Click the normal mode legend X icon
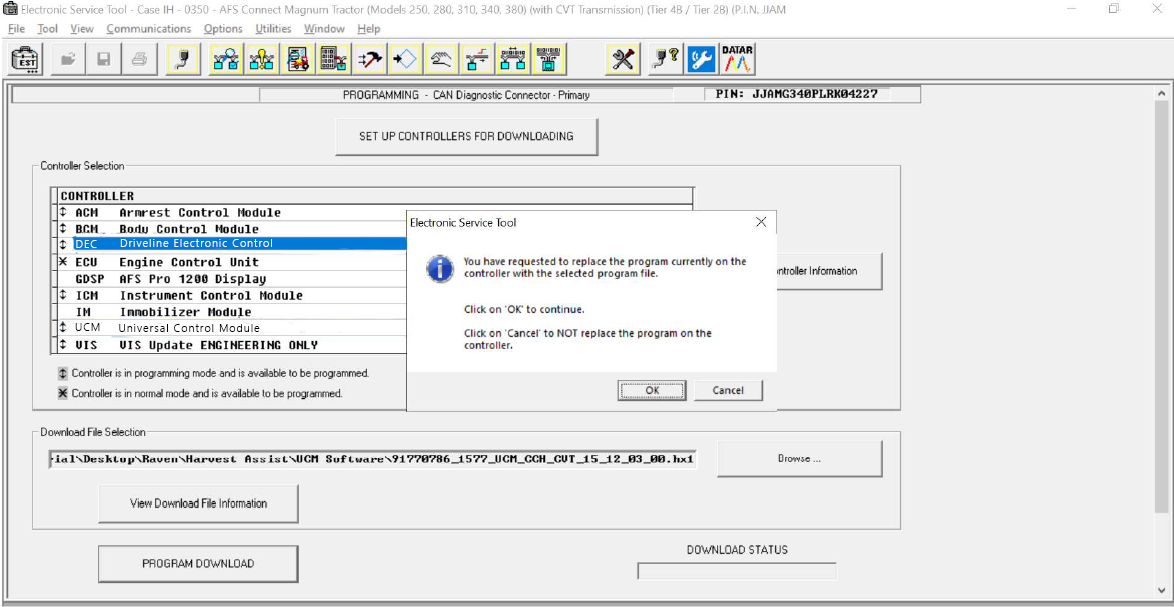 (63, 393)
